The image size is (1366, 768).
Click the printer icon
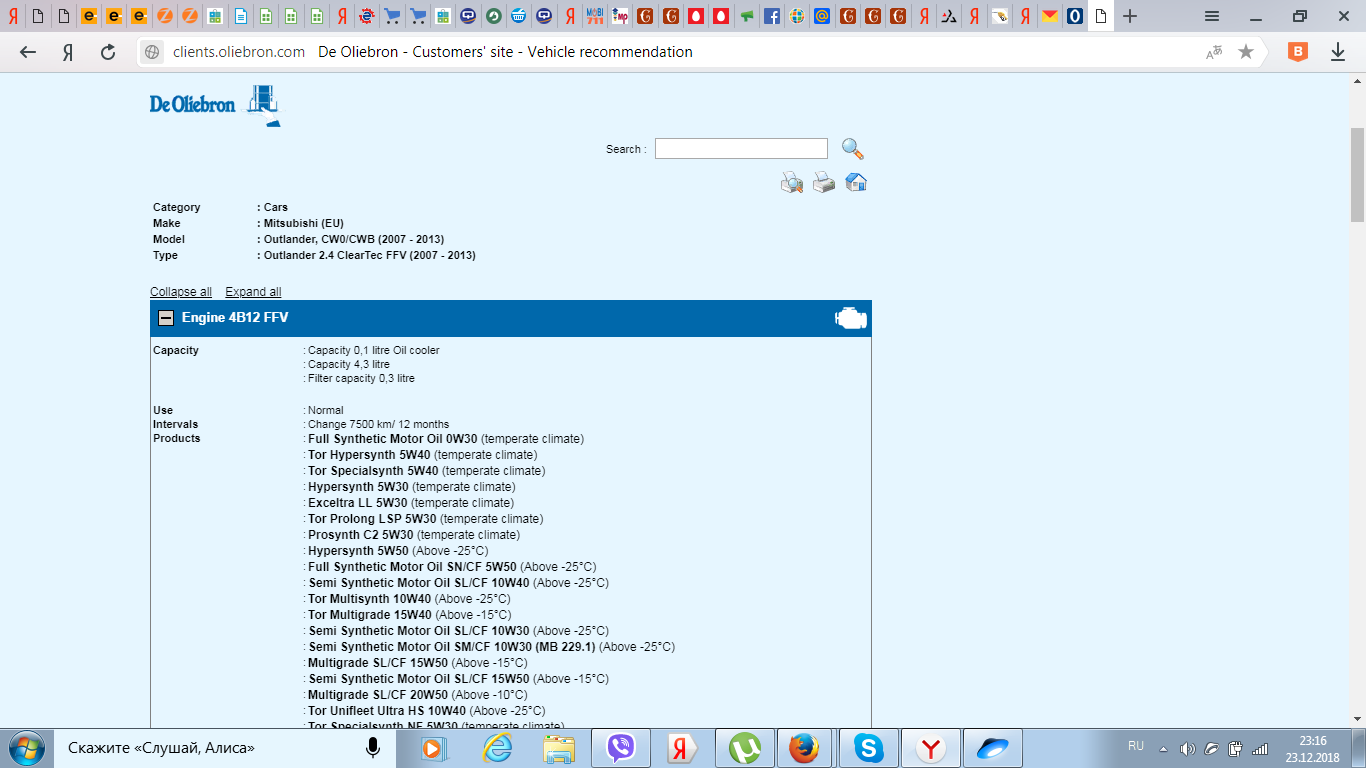coord(824,182)
